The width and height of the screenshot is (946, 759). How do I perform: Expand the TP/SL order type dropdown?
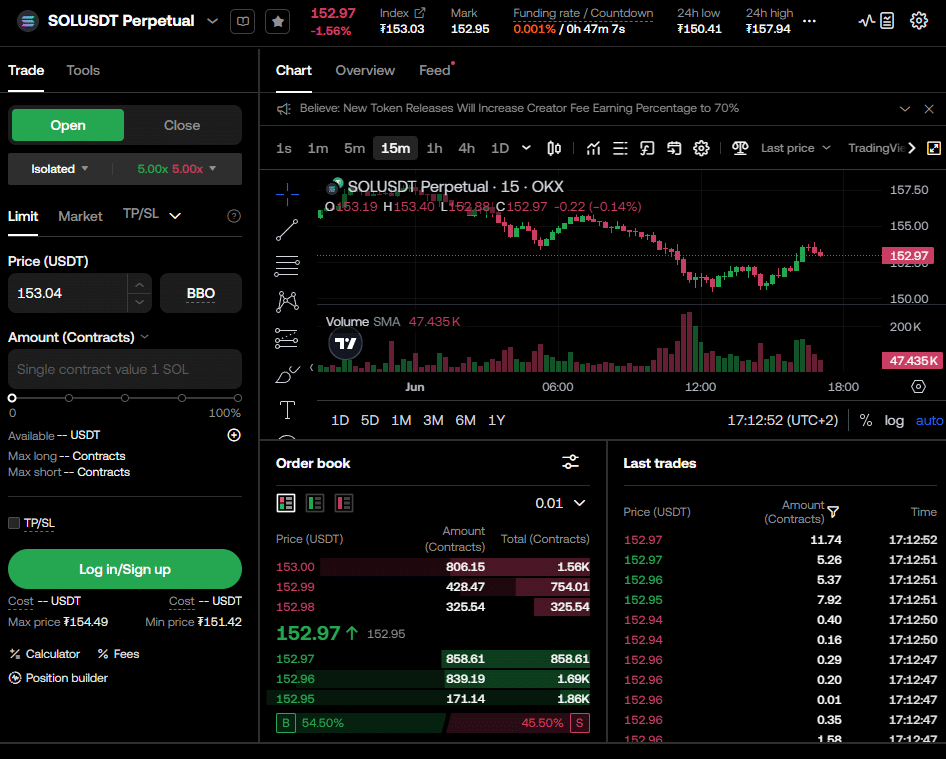tap(175, 216)
